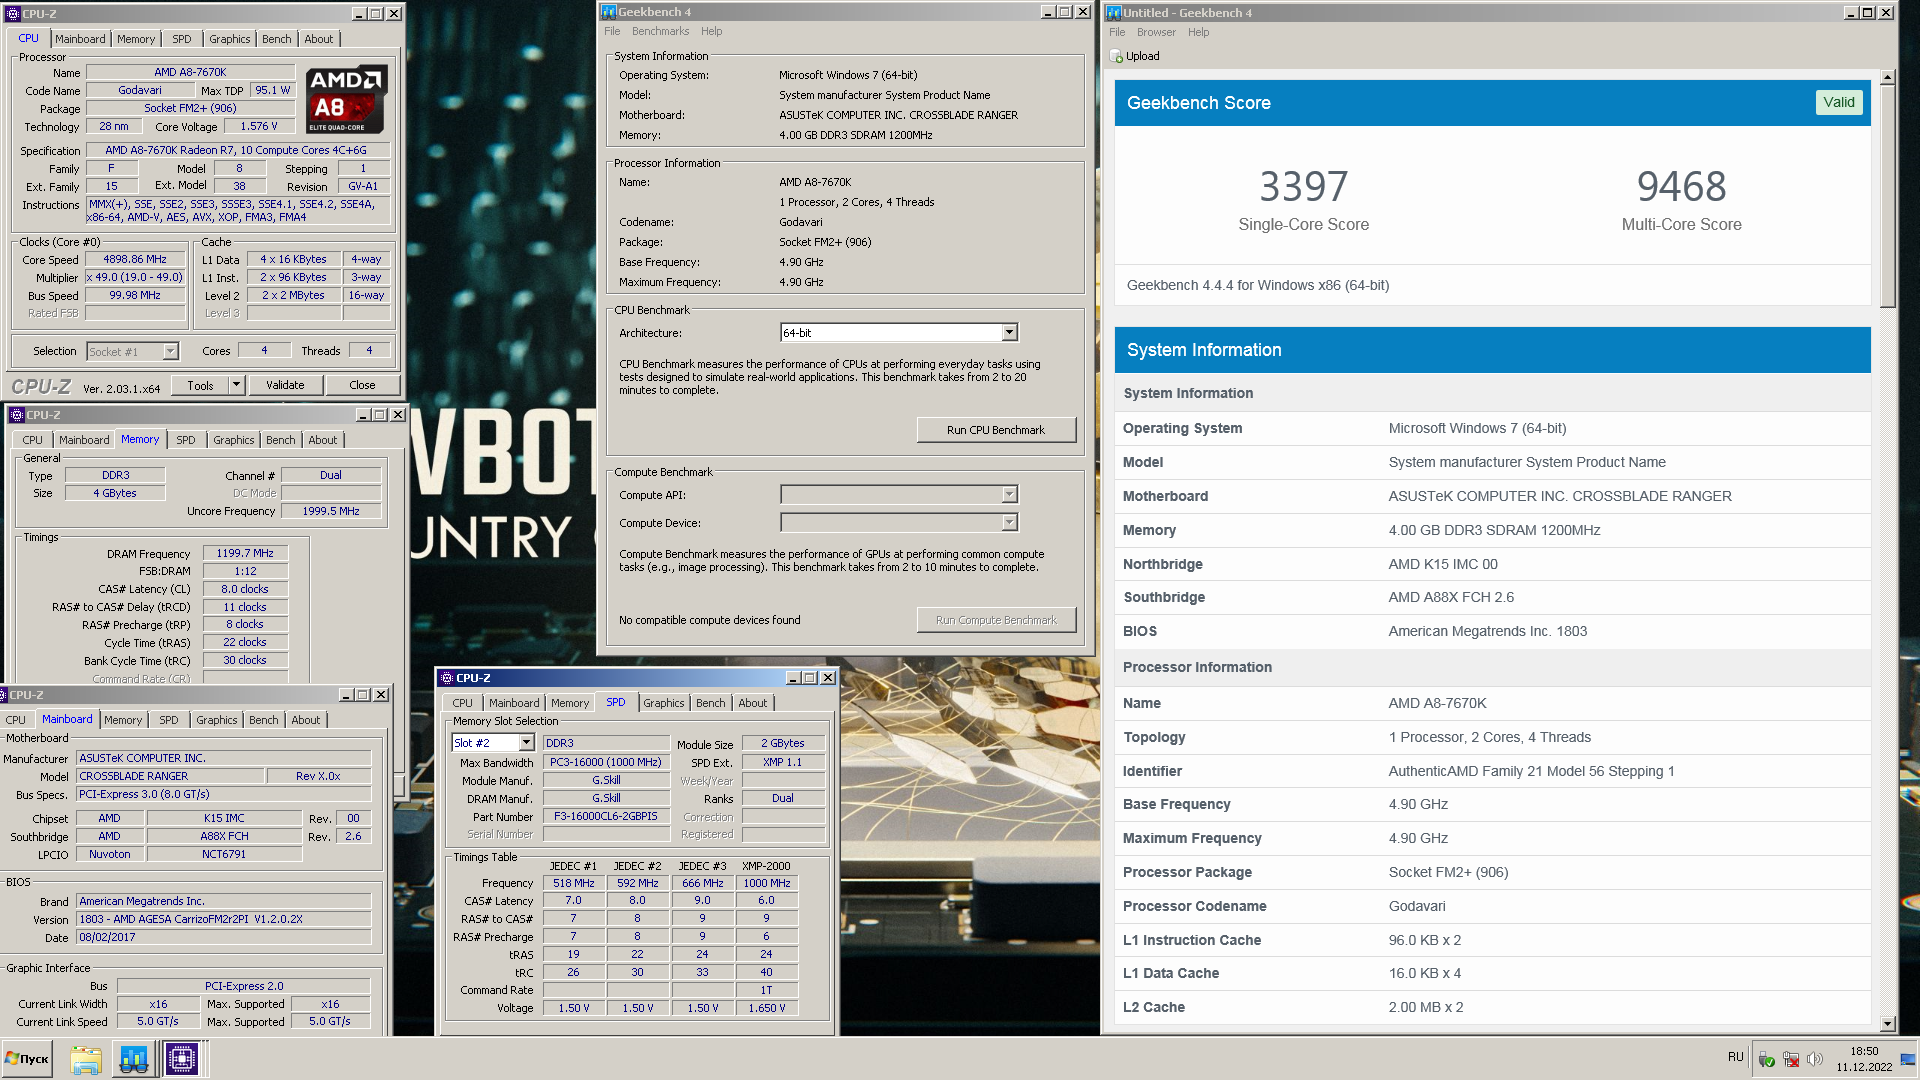1920x1080 pixels.
Task: Open Windows Explorer from the taskbar
Action: pyautogui.click(x=86, y=1059)
